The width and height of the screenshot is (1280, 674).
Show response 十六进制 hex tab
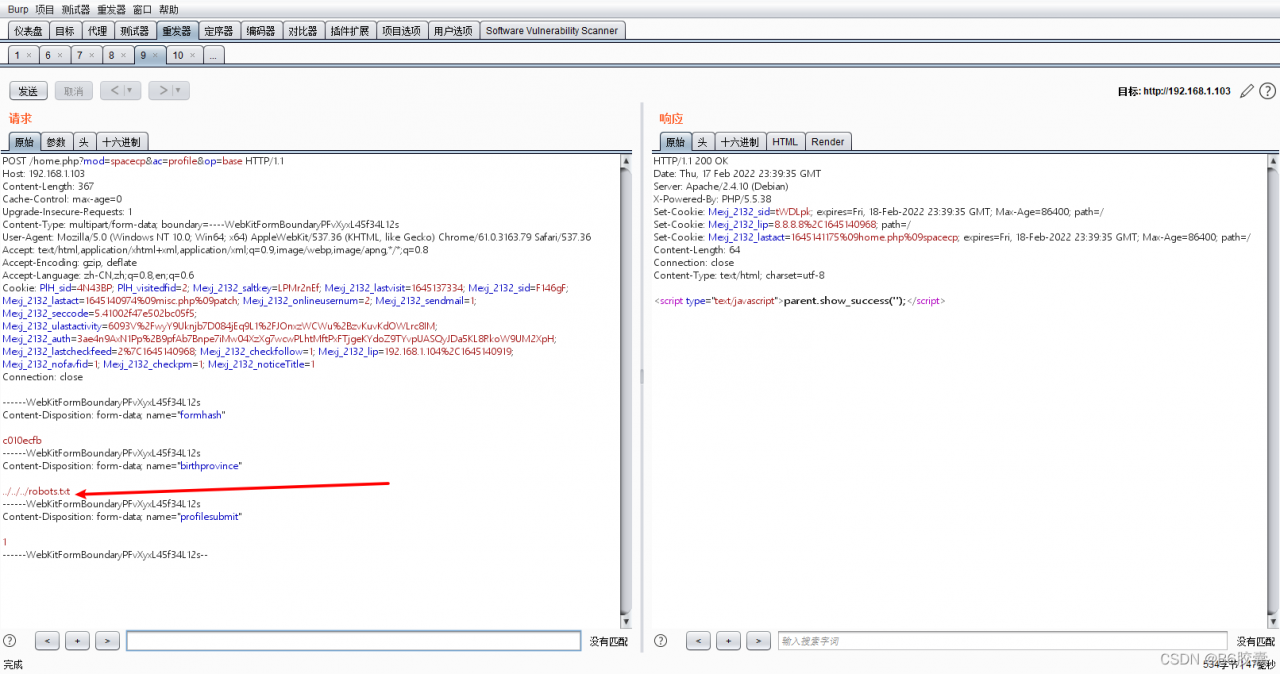point(740,142)
